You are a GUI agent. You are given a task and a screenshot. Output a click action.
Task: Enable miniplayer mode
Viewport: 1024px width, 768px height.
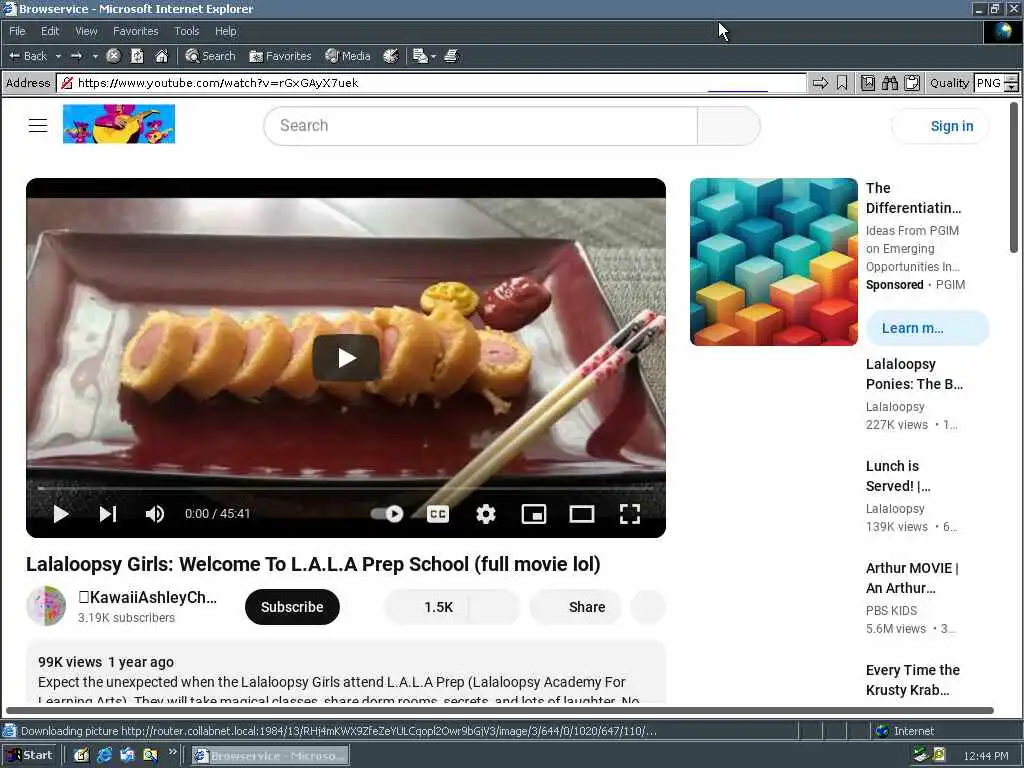(534, 514)
